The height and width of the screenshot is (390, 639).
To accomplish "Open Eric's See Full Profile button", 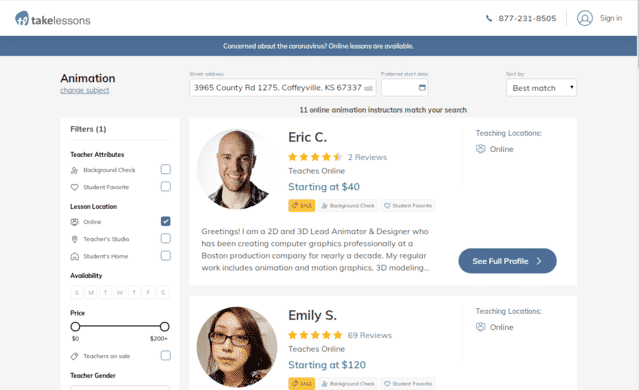I will click(507, 261).
